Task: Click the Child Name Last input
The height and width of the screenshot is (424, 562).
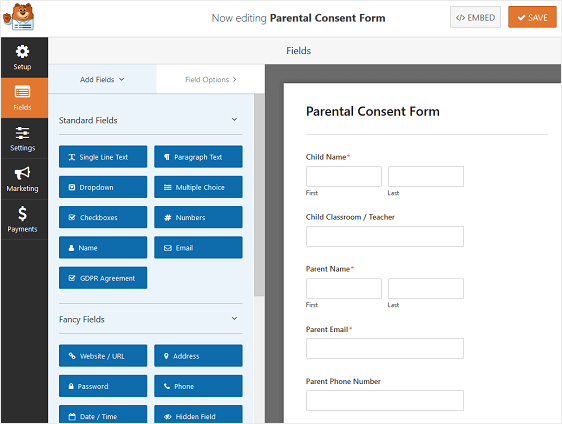Action: pyautogui.click(x=426, y=176)
